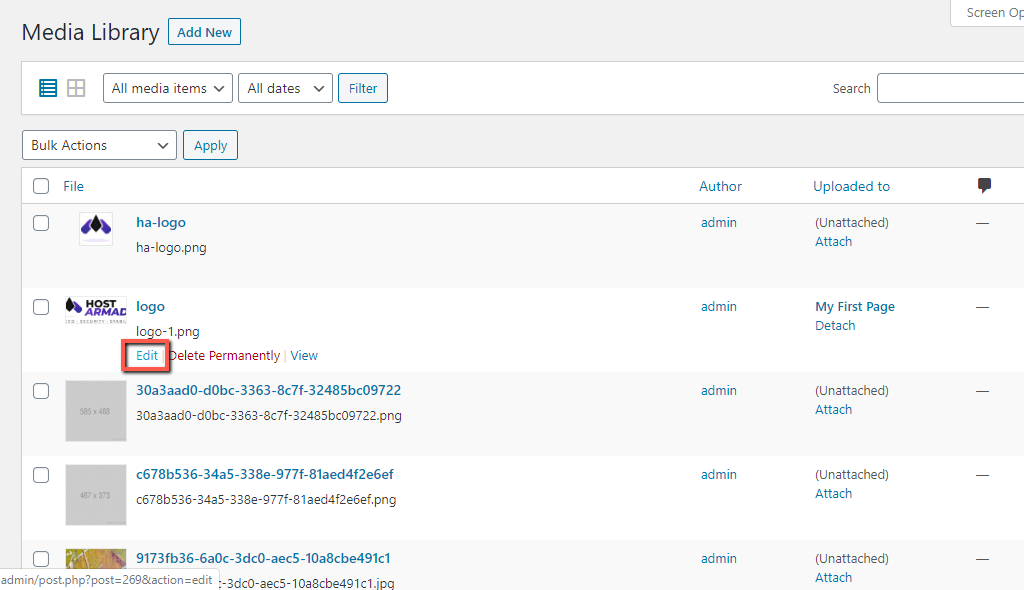Open the All dates dropdown

pyautogui.click(x=285, y=88)
